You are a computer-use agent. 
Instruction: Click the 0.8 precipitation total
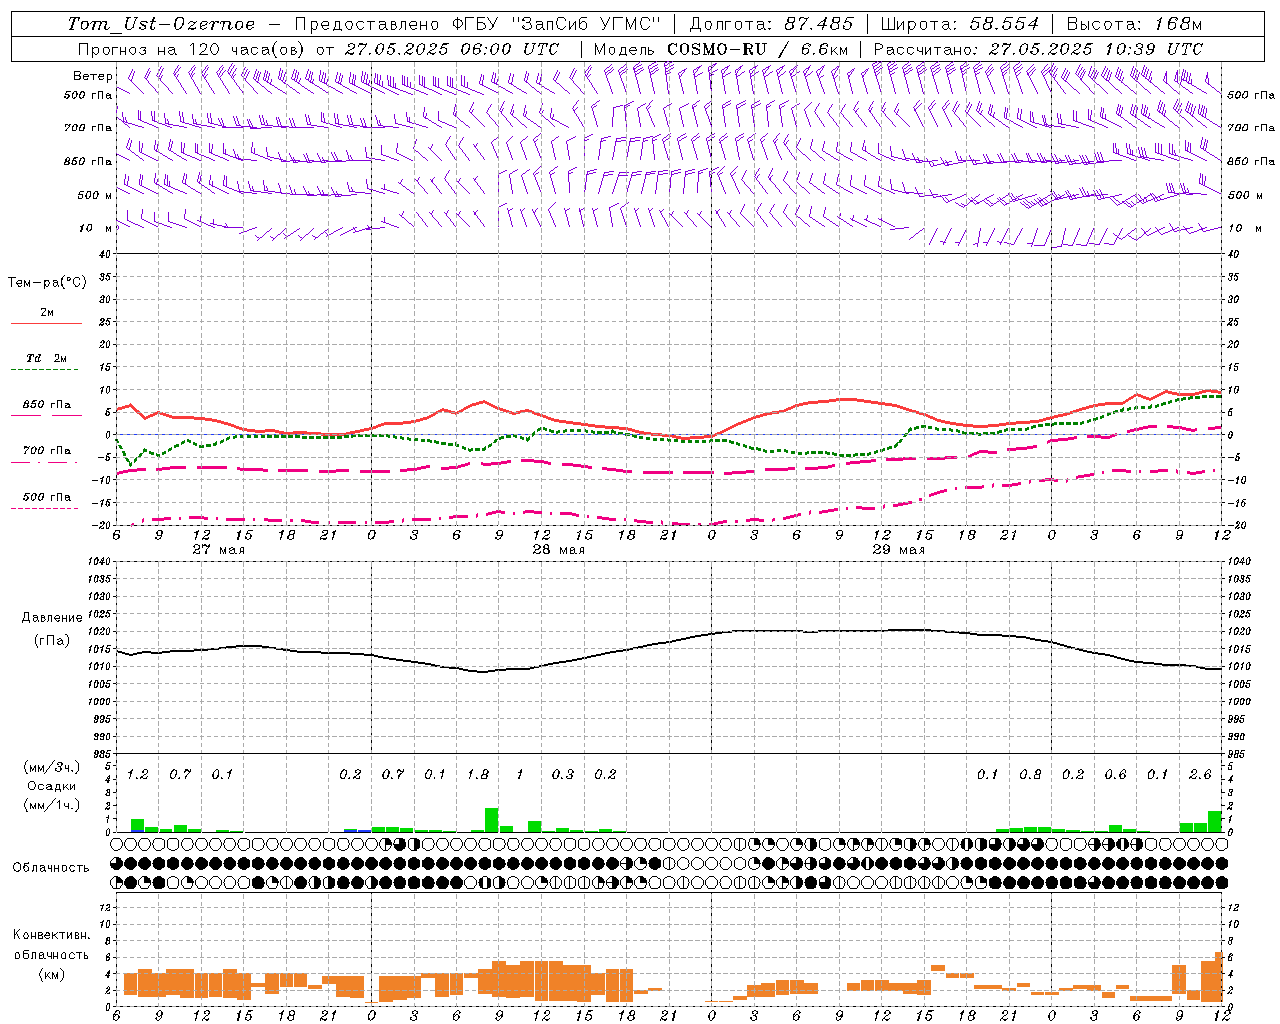pos(1030,775)
